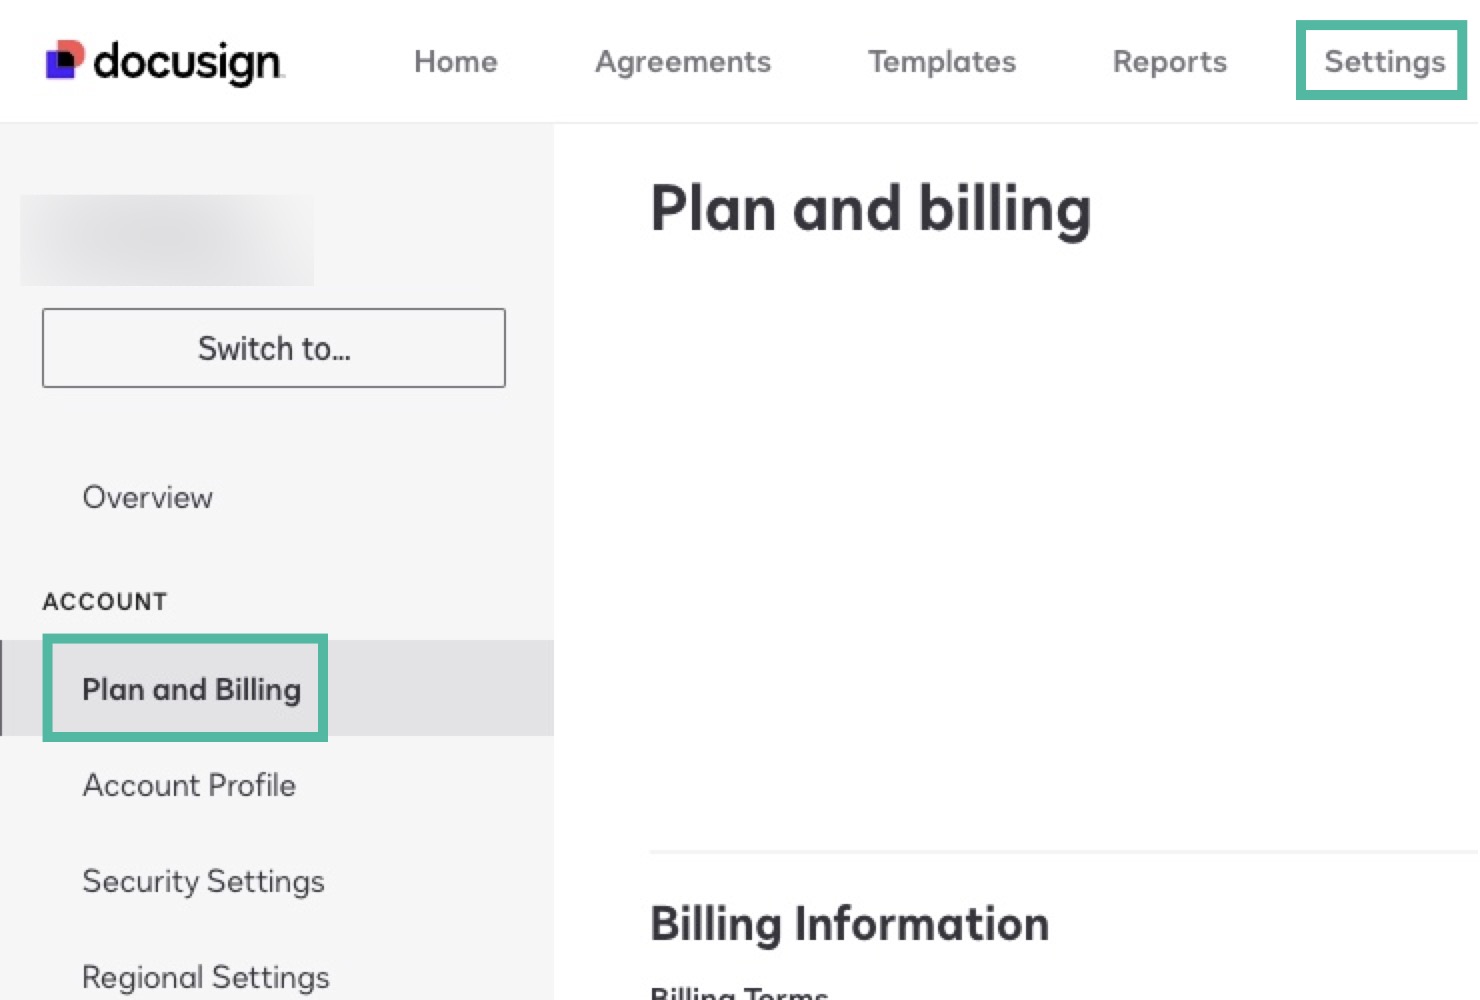The image size is (1480, 1000).
Task: Click the Docusign logo icon
Action: click(x=62, y=60)
